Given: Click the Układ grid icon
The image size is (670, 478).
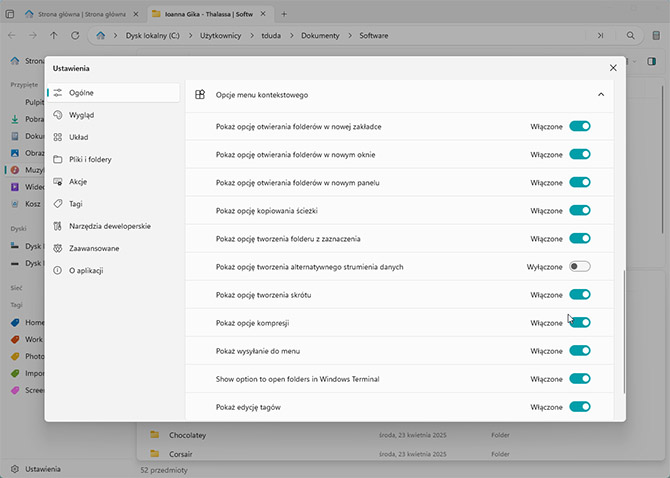Looking at the screenshot, I should point(58,137).
